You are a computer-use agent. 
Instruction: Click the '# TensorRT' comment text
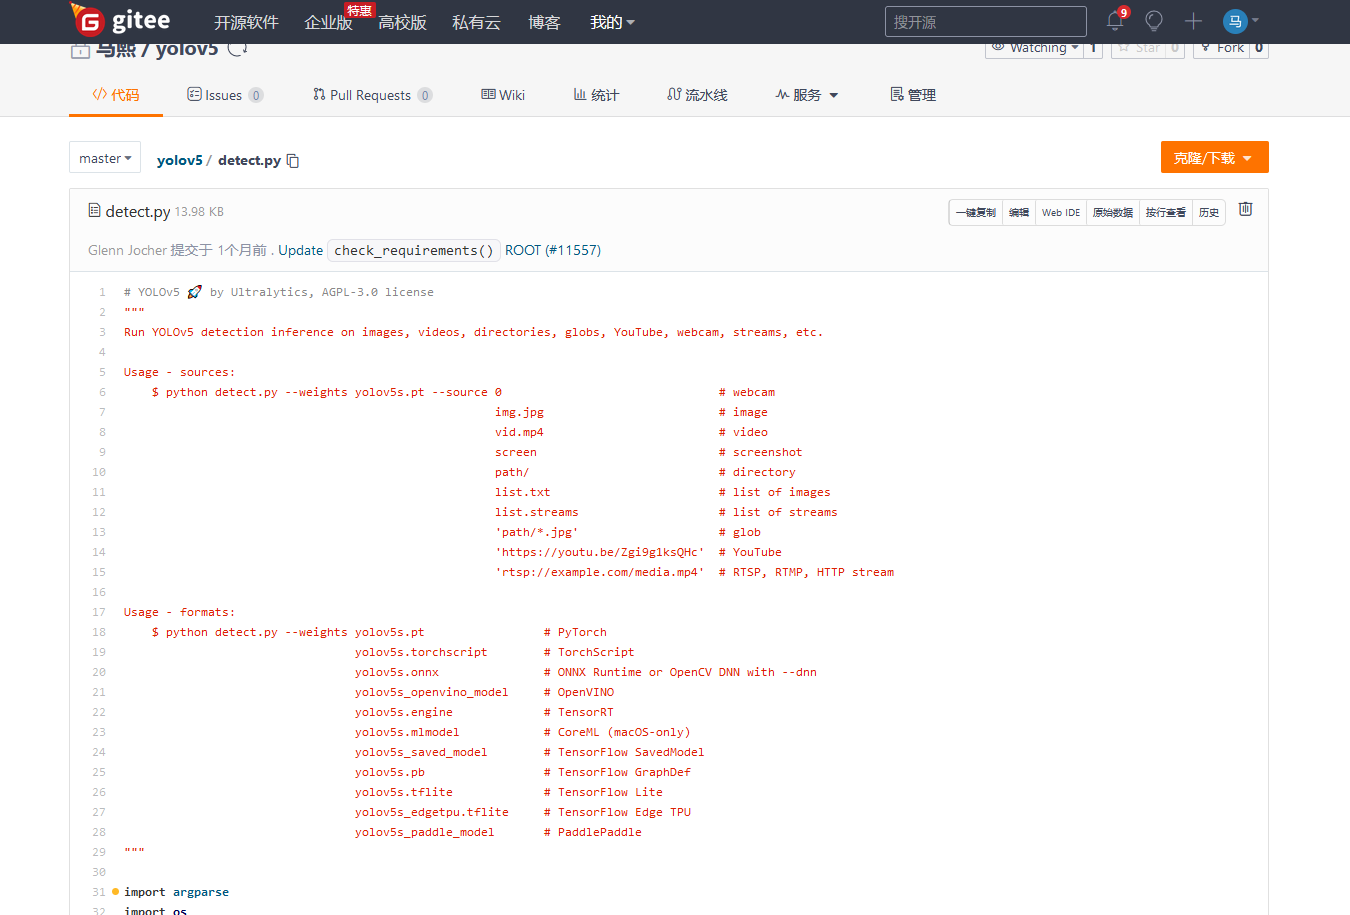click(579, 712)
